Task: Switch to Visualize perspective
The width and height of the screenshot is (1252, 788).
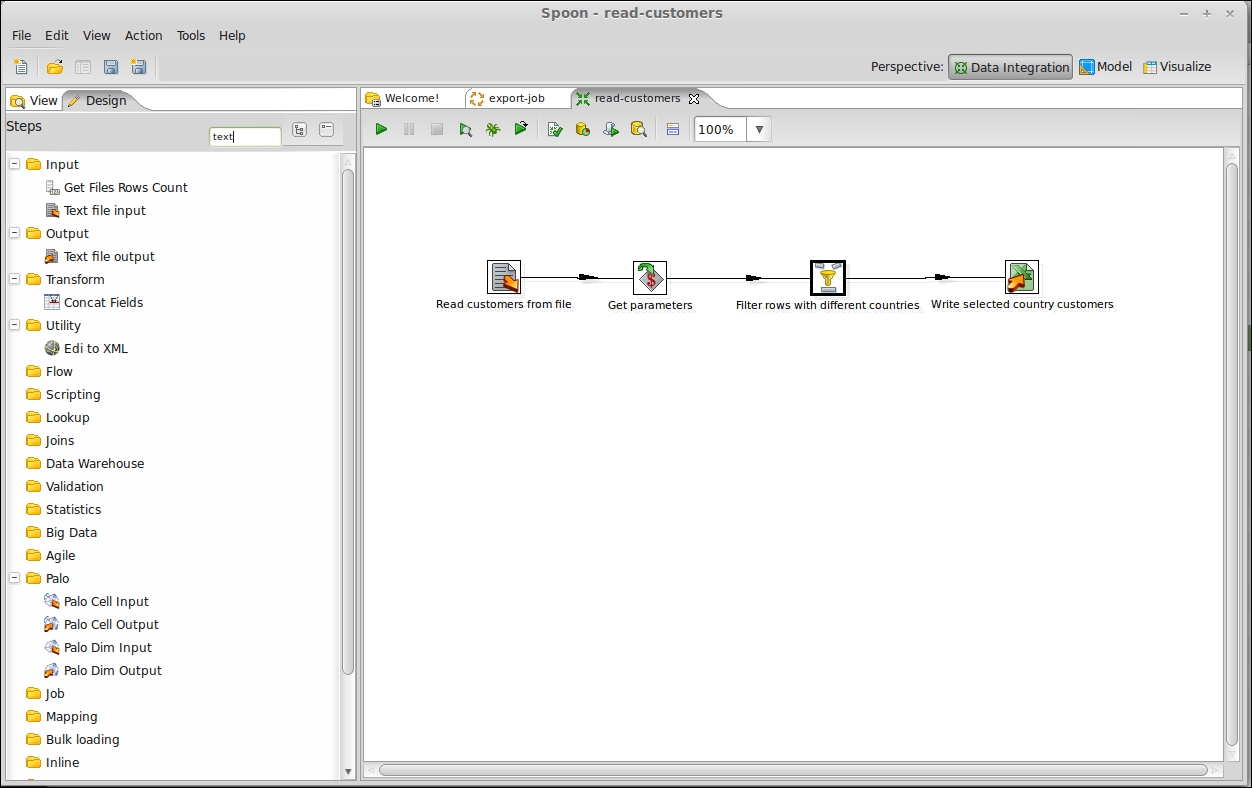Action: pos(1177,67)
